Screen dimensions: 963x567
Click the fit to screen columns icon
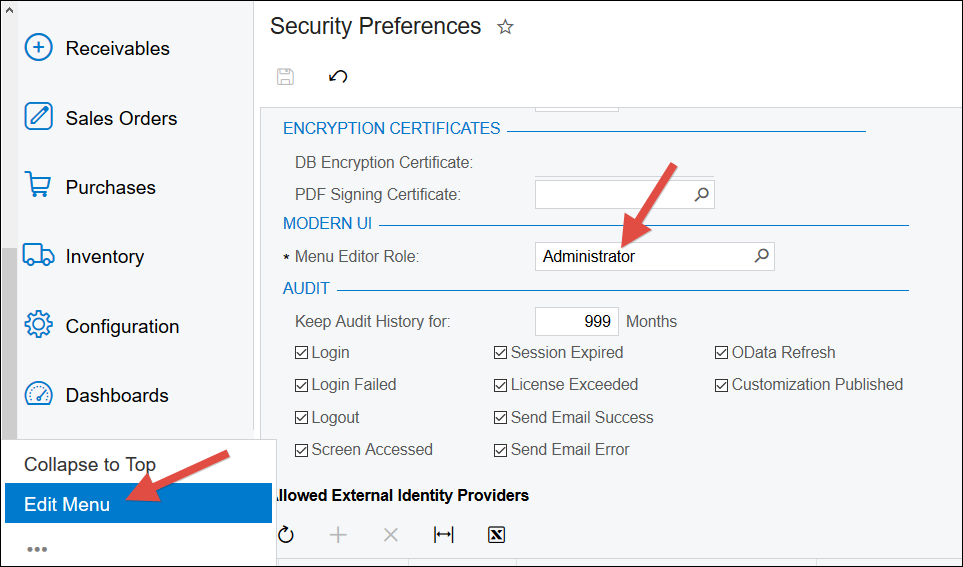point(443,534)
